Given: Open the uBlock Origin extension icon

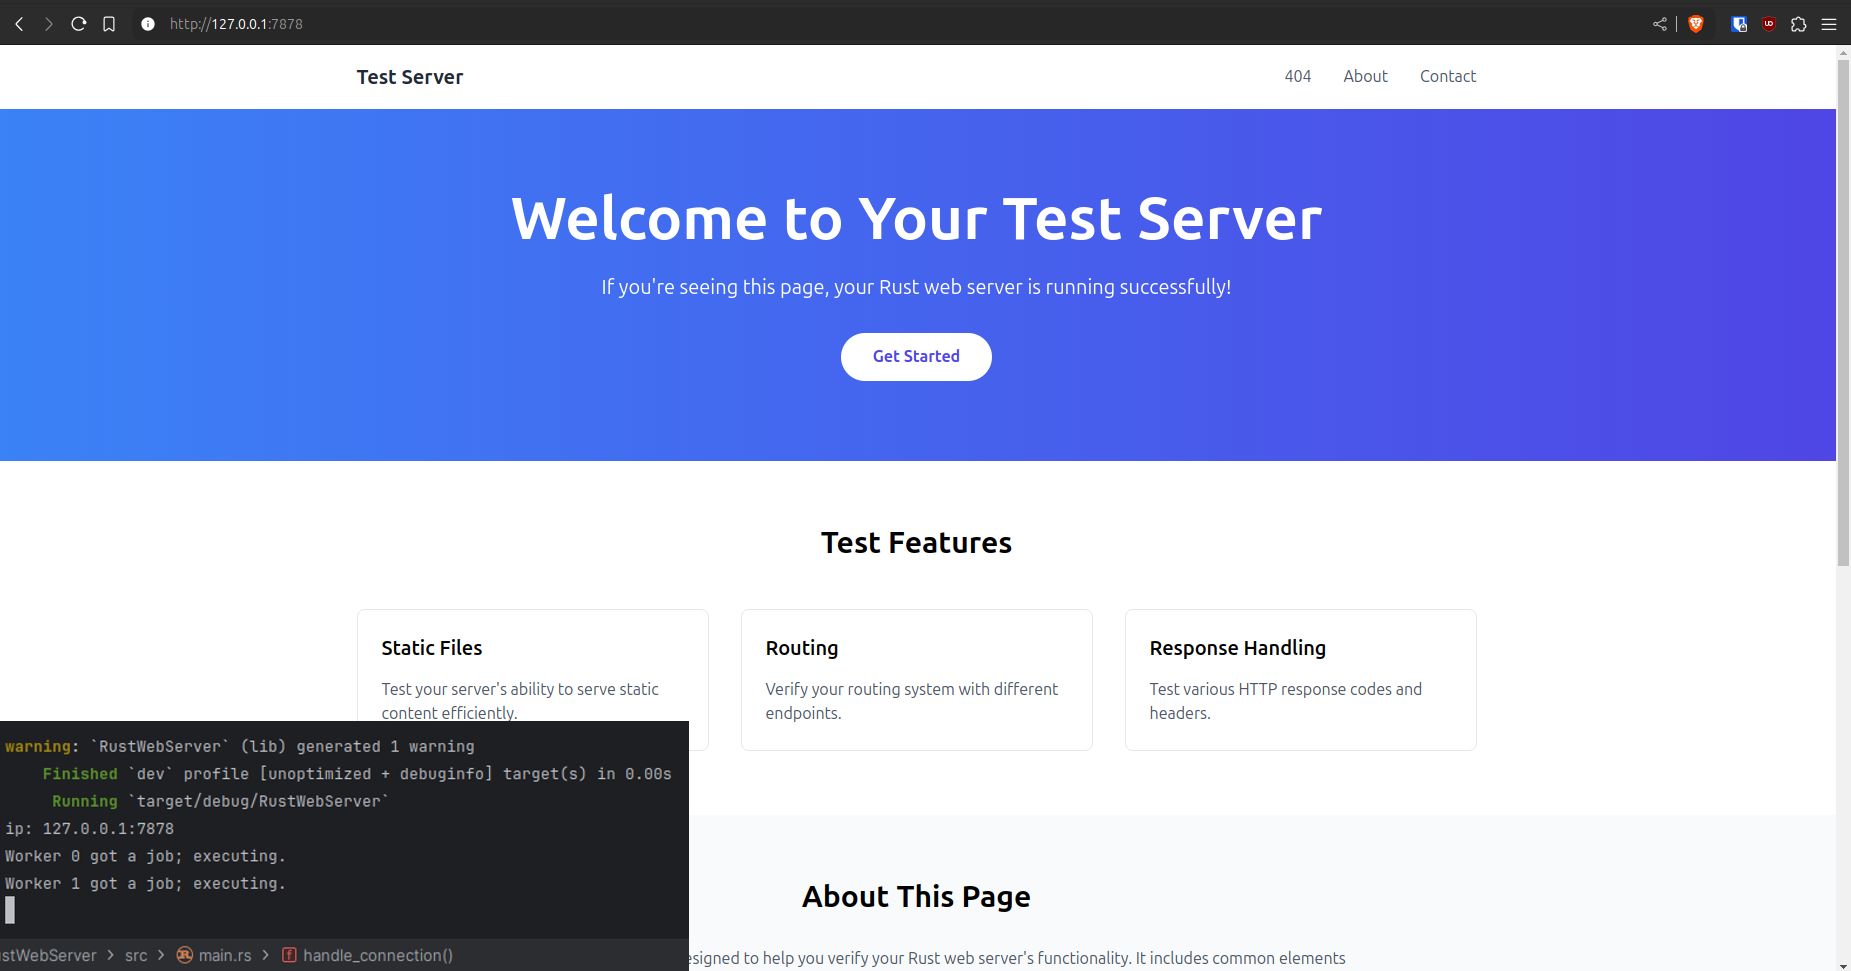Looking at the screenshot, I should point(1769,24).
